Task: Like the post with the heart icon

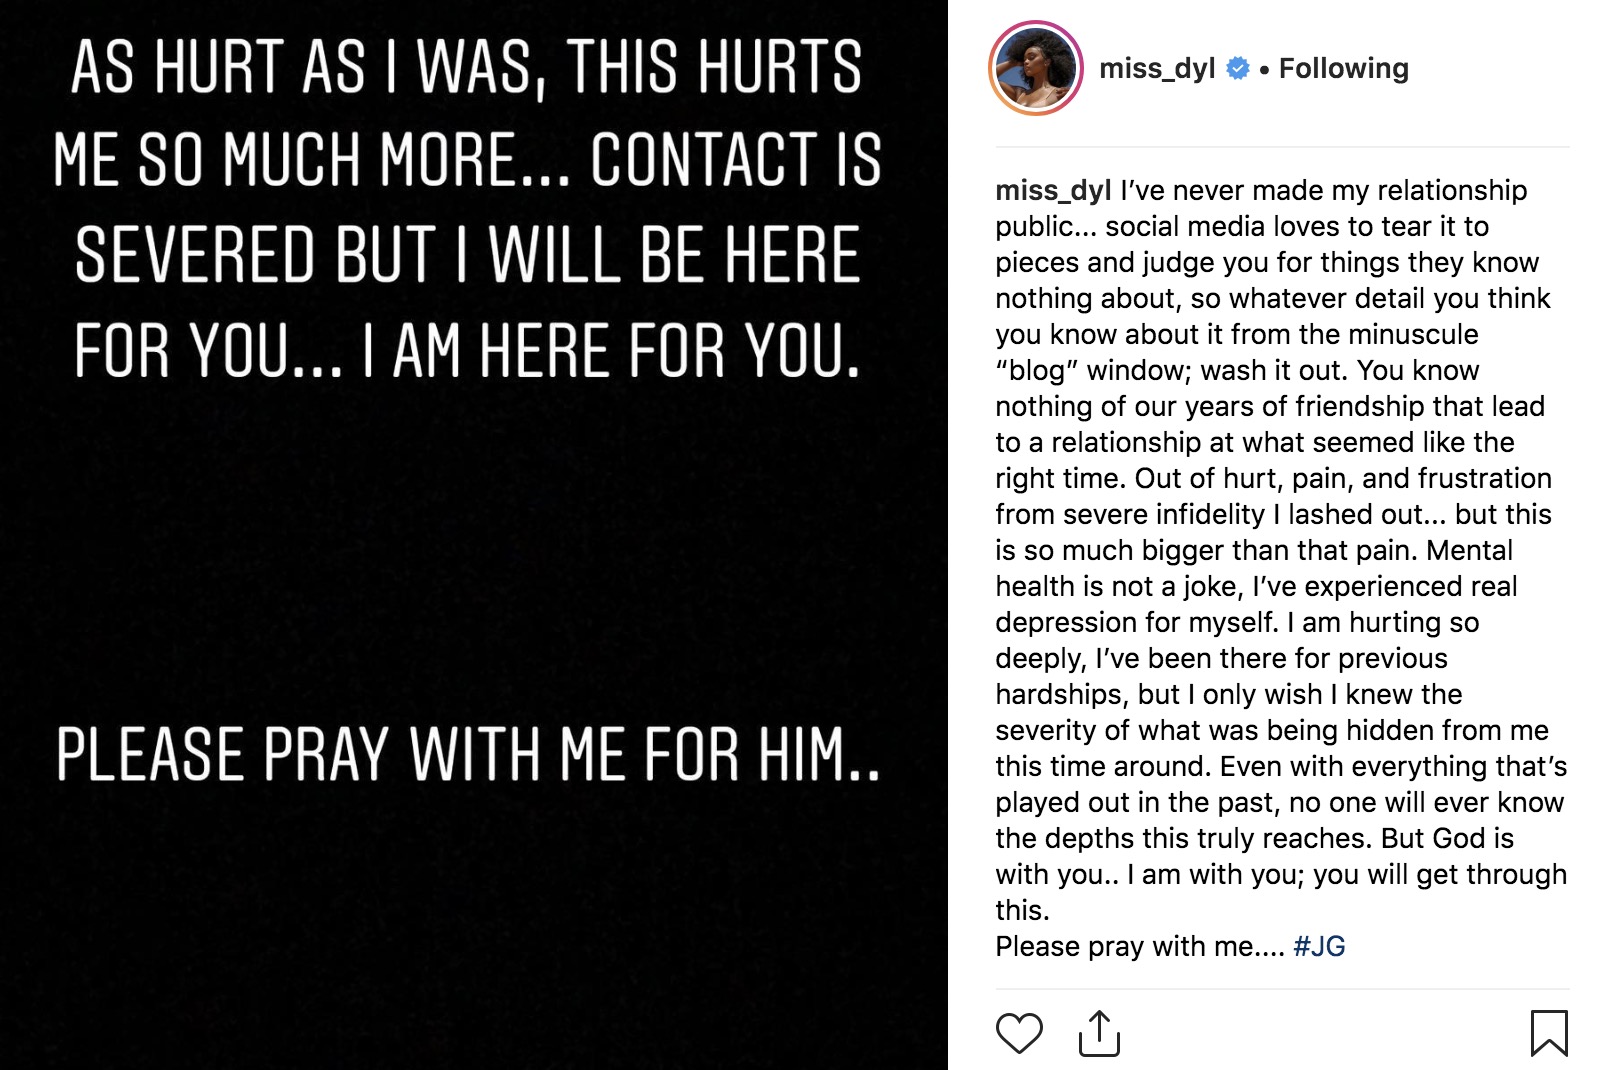Action: (x=1019, y=1033)
